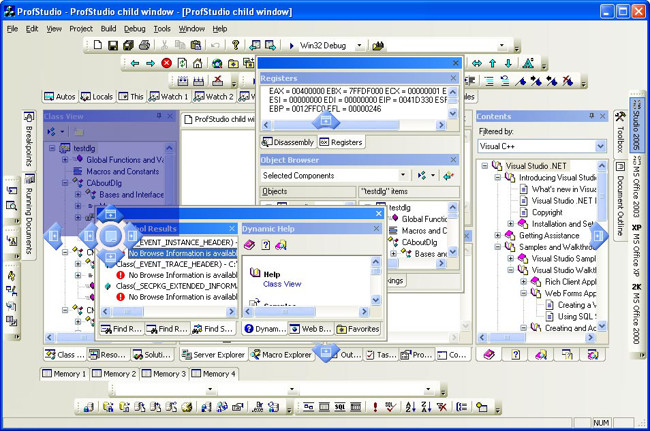Screen dimensions: 650x431
Task: Click the Sort Descending Z-A icon
Action: tap(426, 407)
